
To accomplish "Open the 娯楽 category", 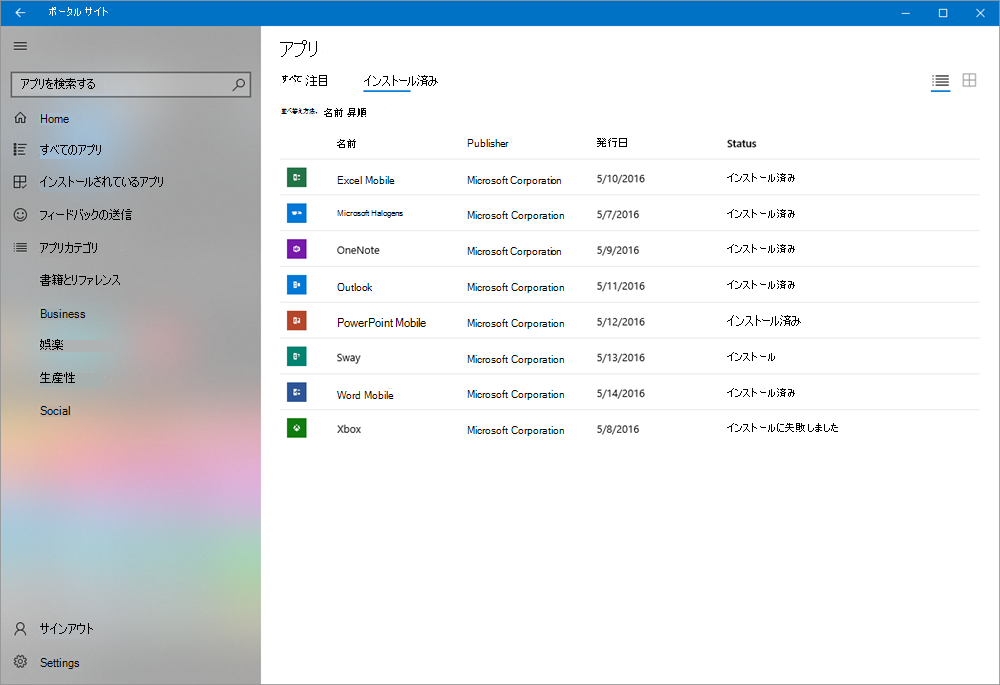I will coord(52,345).
